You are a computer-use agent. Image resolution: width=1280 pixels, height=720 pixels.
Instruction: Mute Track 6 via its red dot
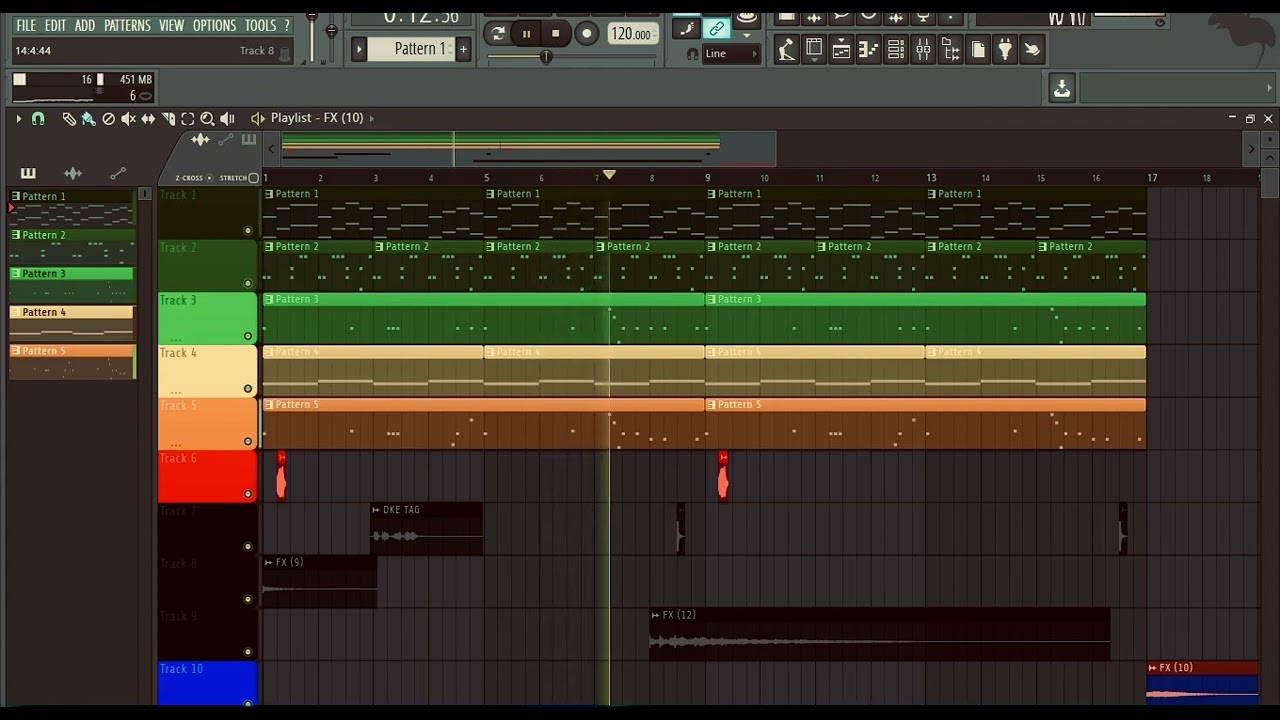pos(248,494)
